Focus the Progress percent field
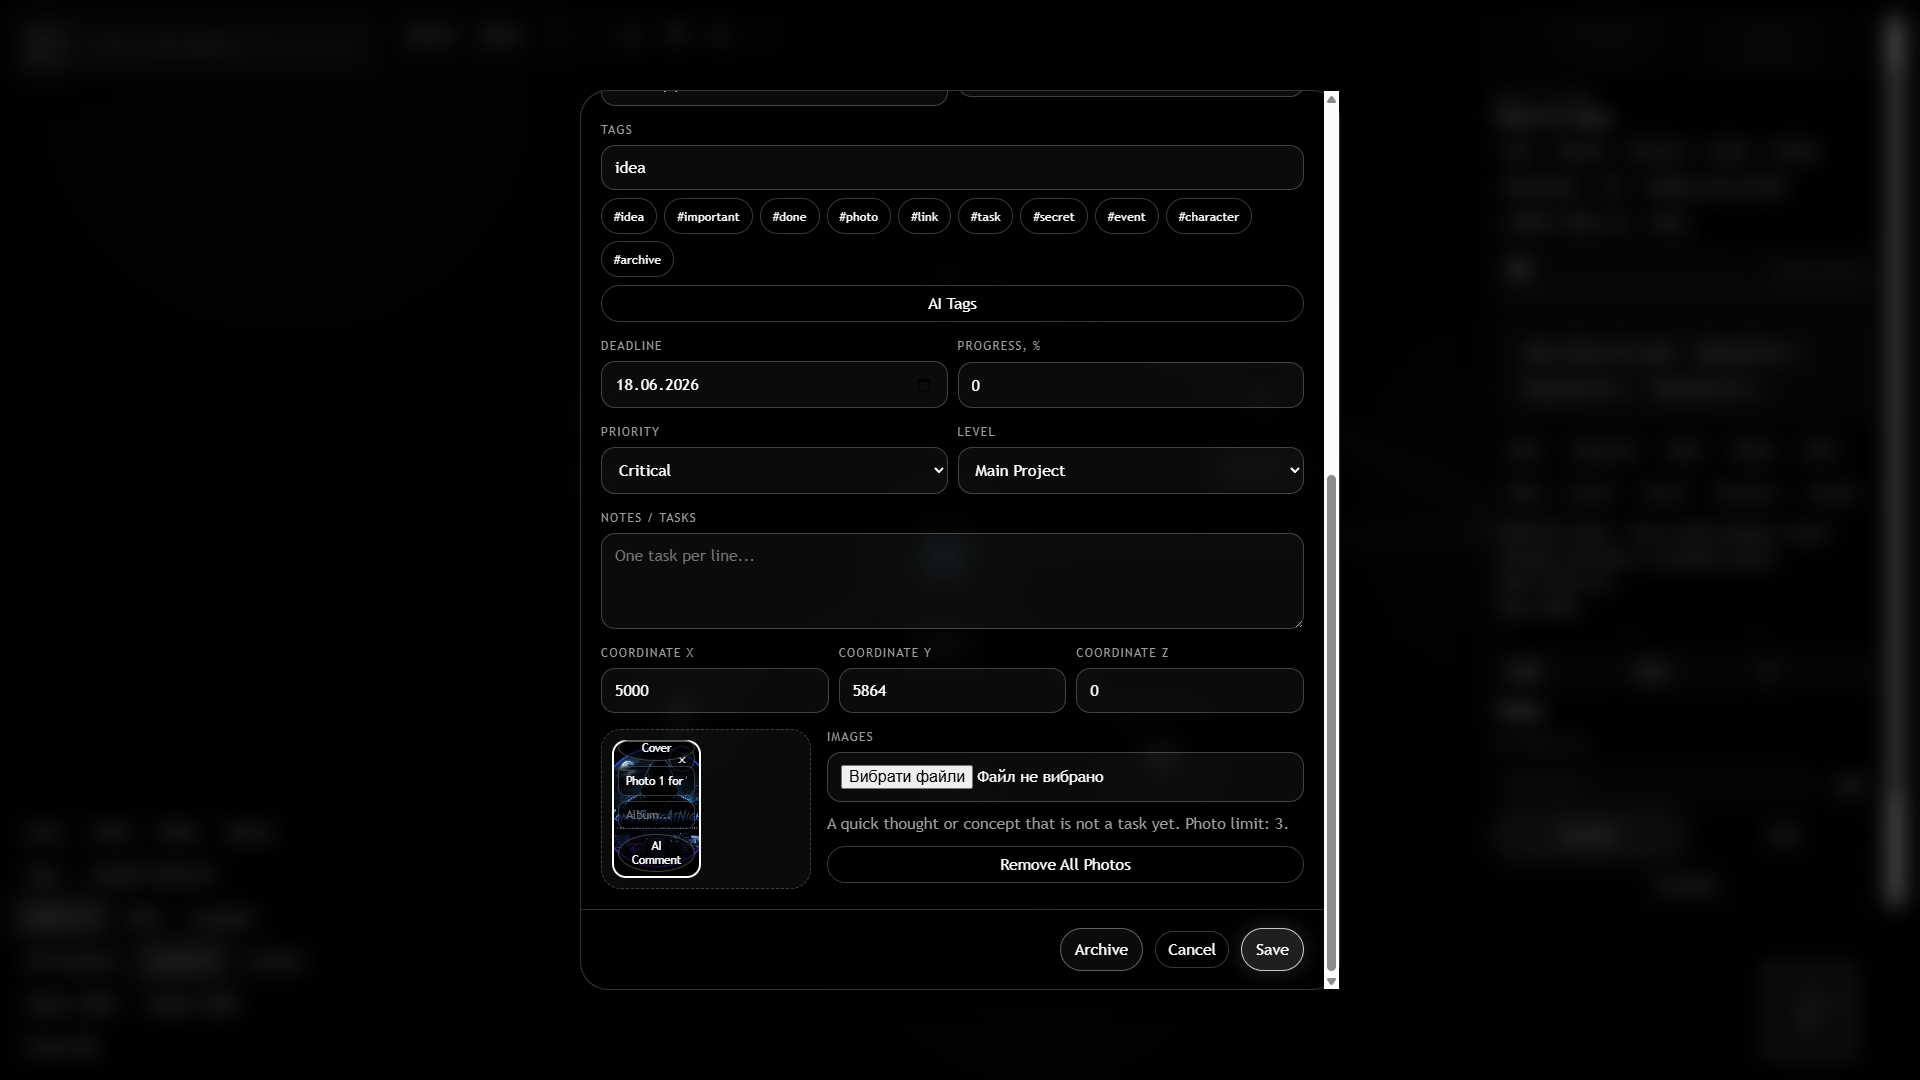 pyautogui.click(x=1131, y=385)
